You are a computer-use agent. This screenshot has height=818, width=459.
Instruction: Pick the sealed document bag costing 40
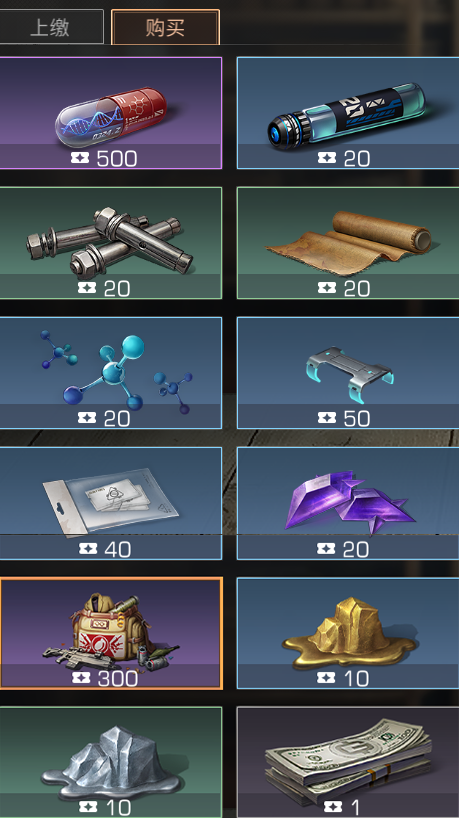click(111, 503)
